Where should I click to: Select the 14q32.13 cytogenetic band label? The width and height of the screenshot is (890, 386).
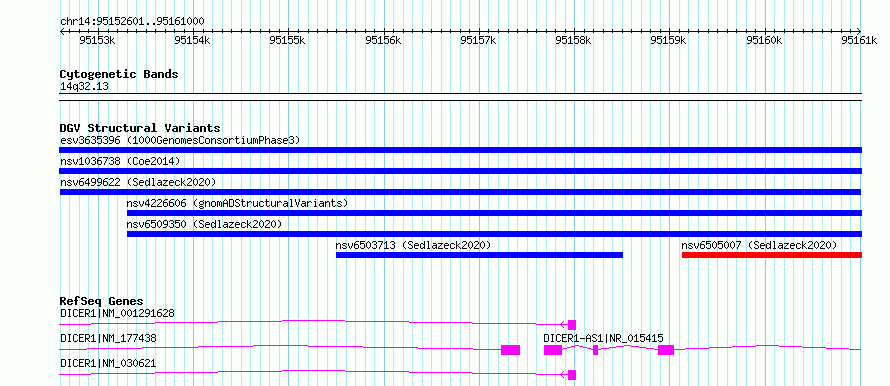[84, 87]
